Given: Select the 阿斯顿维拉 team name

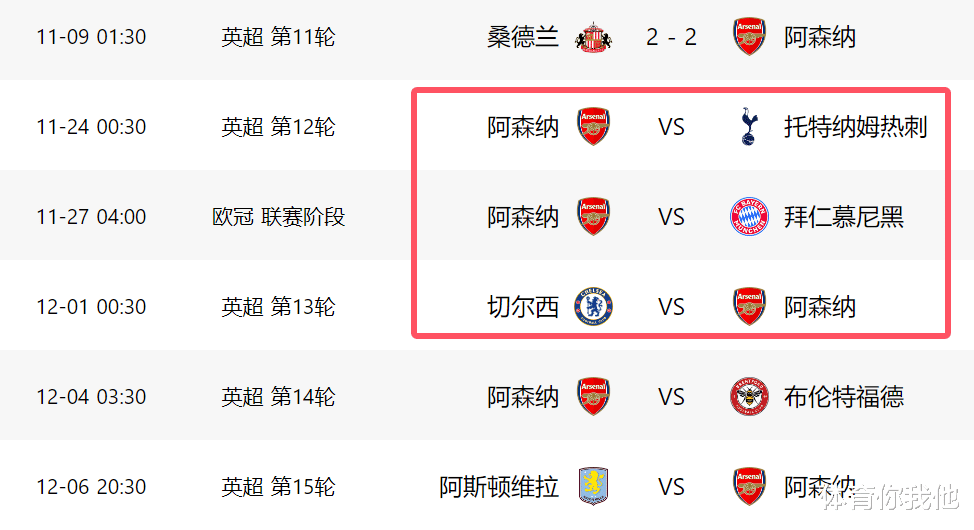Looking at the screenshot, I should (x=499, y=487).
